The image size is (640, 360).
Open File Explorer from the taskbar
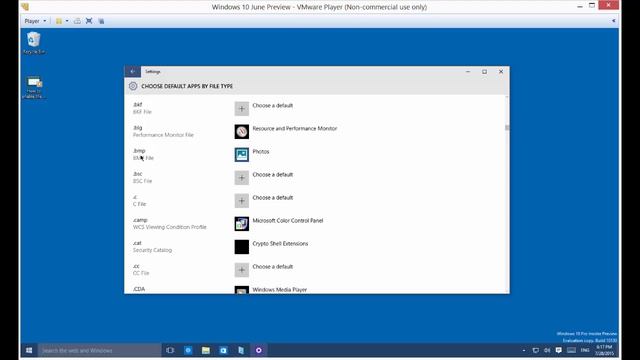(206, 350)
